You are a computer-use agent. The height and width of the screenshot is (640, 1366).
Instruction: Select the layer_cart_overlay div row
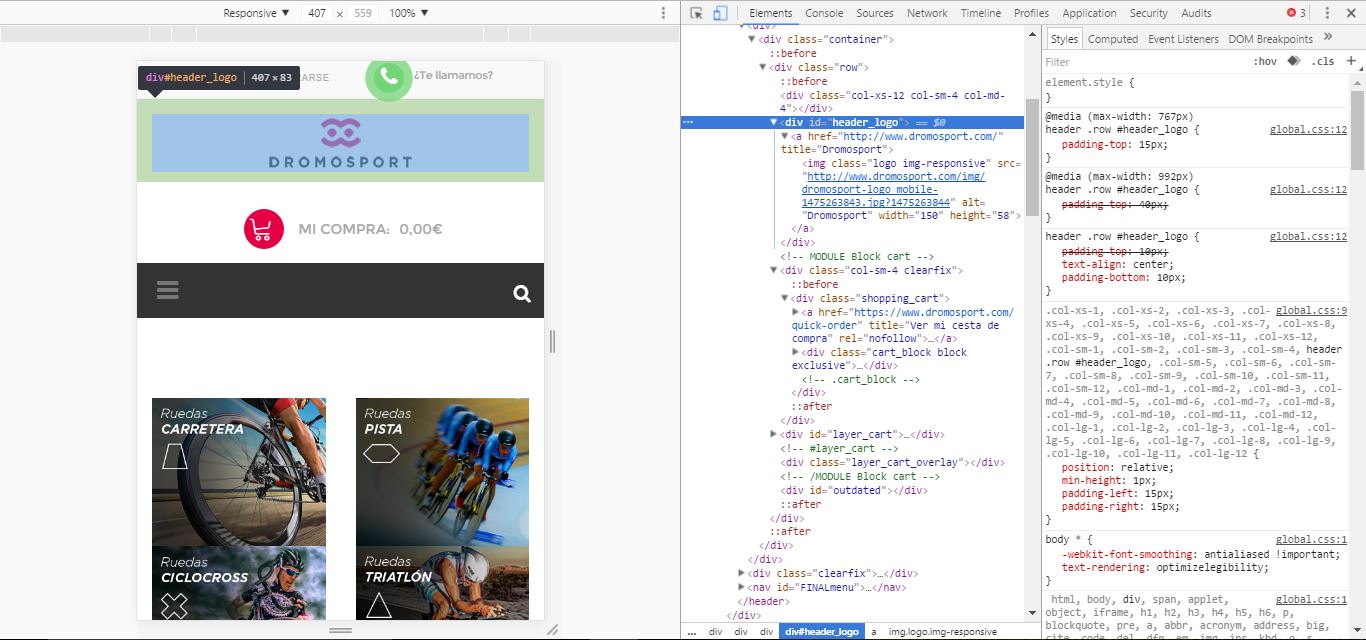tap(893, 462)
